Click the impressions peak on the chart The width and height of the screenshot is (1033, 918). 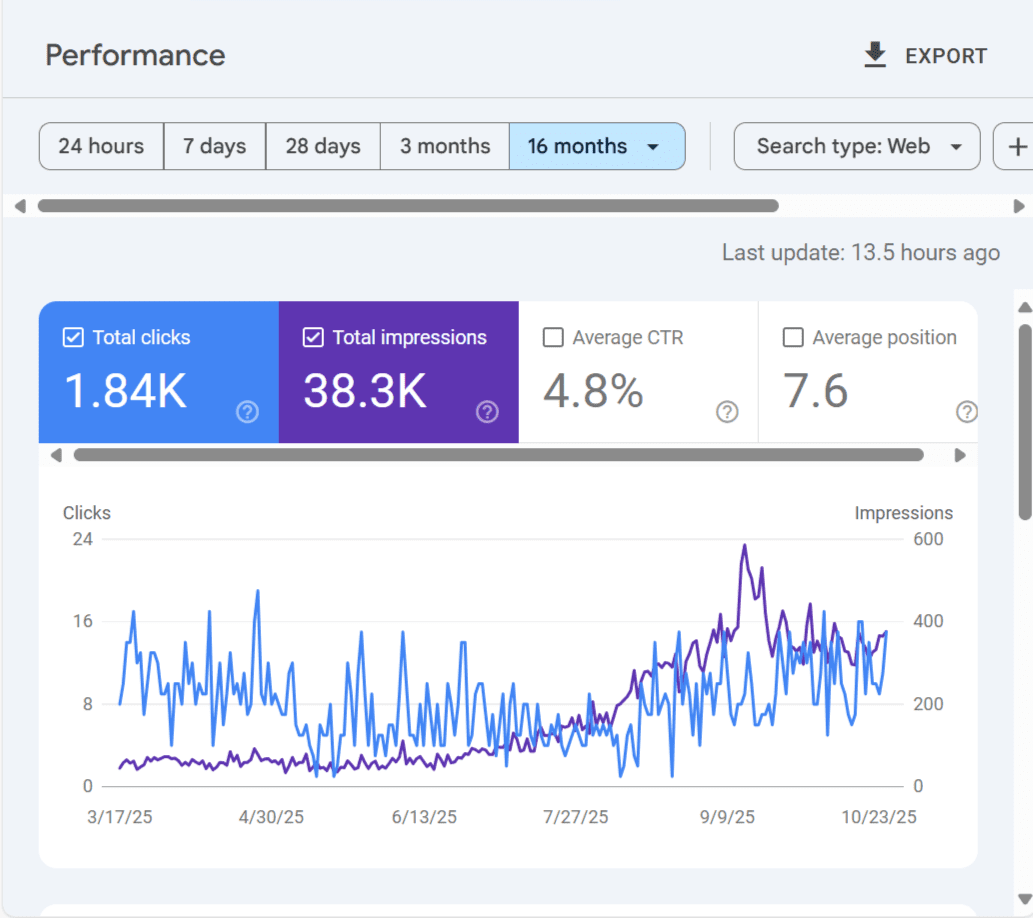point(744,546)
